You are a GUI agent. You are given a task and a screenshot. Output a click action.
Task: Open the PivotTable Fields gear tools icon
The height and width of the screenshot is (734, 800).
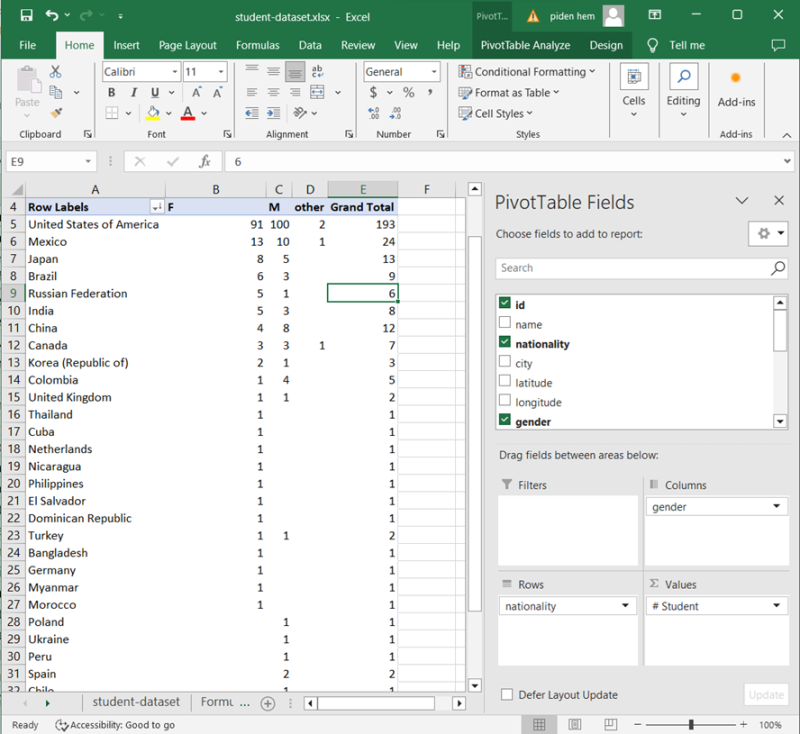tap(766, 233)
